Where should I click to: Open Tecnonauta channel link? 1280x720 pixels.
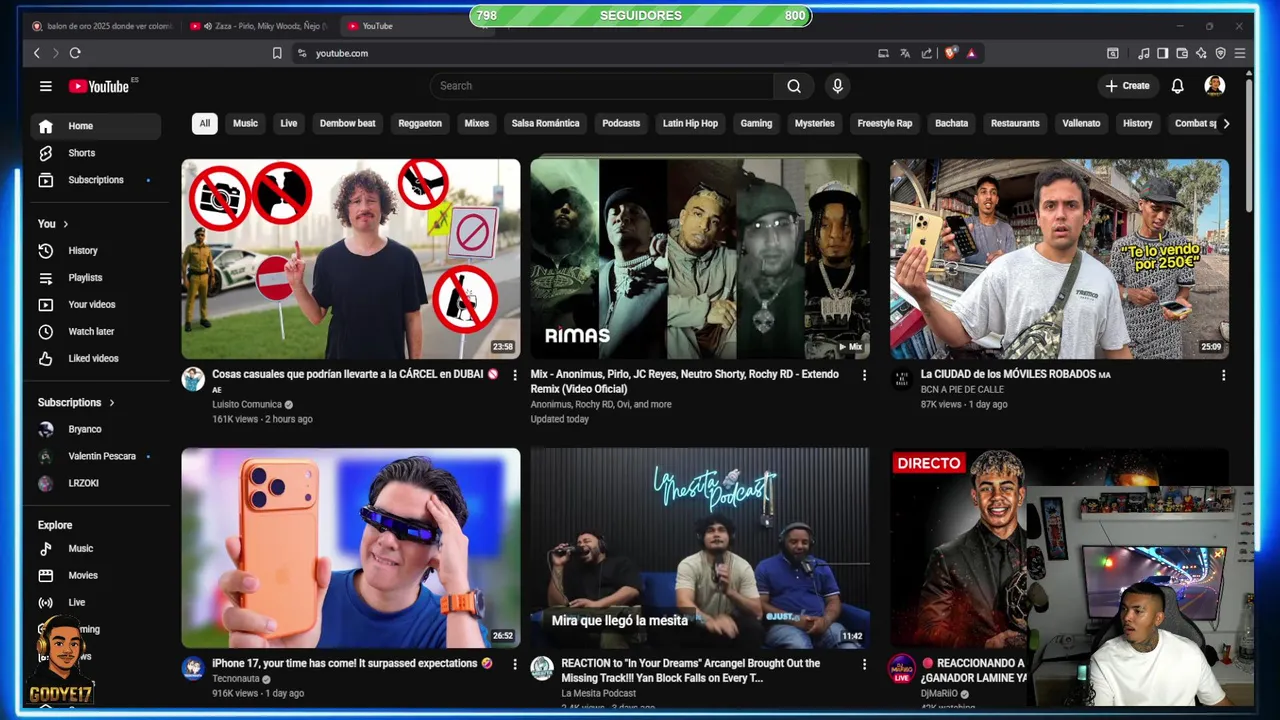(235, 679)
